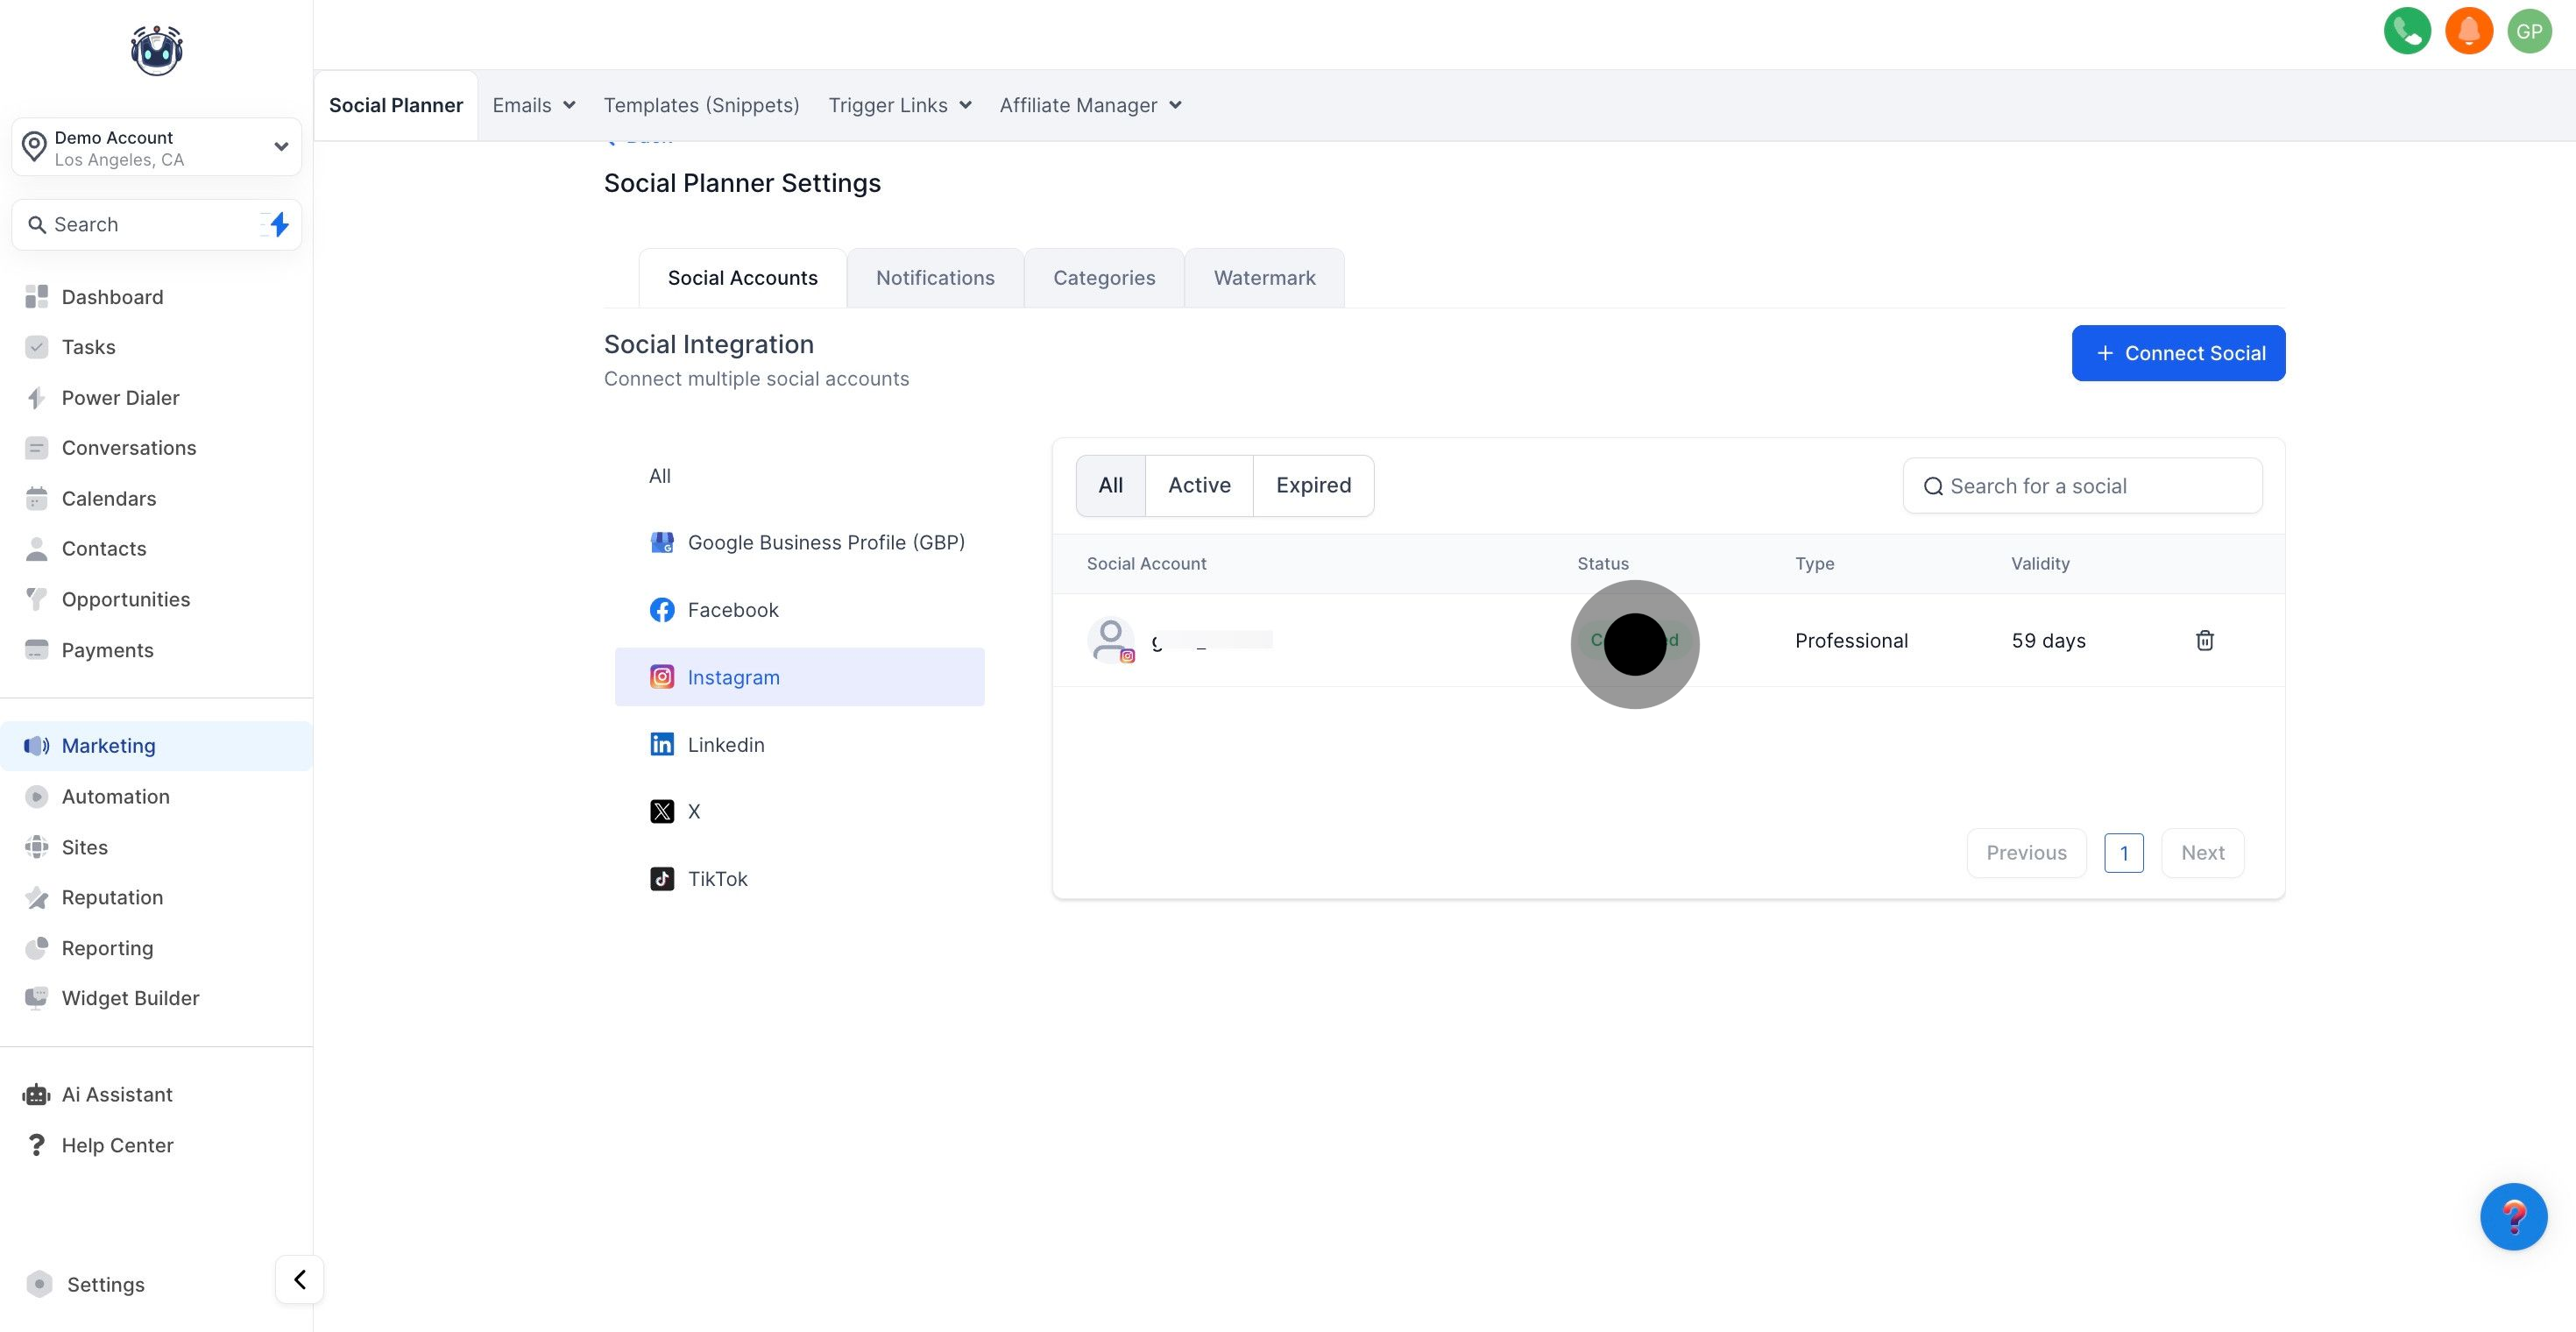Select Facebook in social list
Screen dimensions: 2576x1332
coord(732,610)
